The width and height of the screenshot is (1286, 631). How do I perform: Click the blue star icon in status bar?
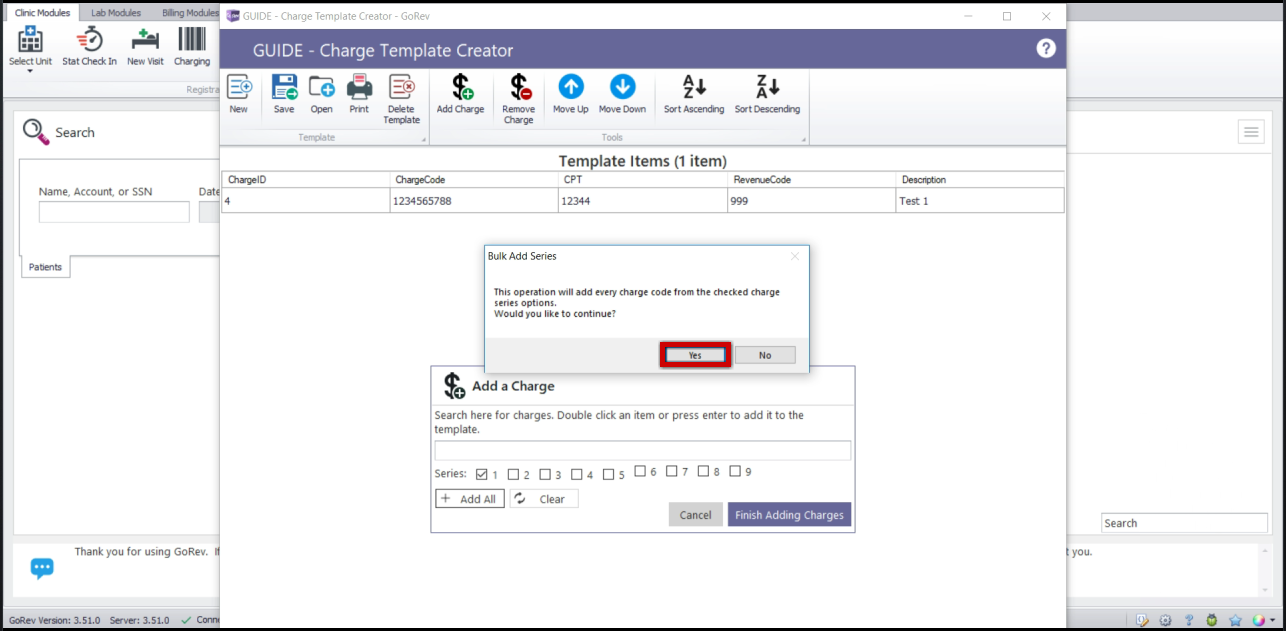point(1235,620)
